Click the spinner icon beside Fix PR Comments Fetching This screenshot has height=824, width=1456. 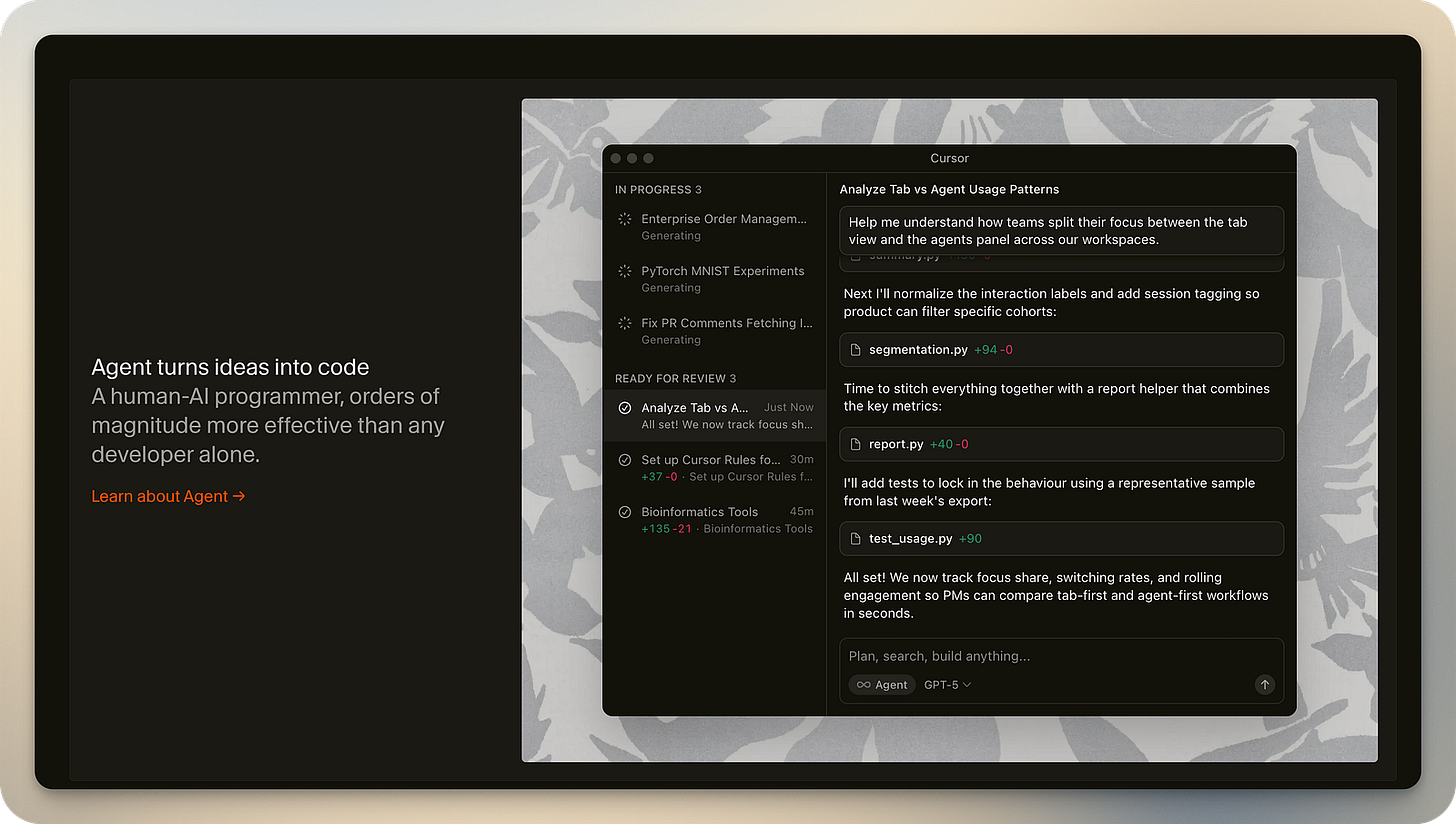pos(624,323)
